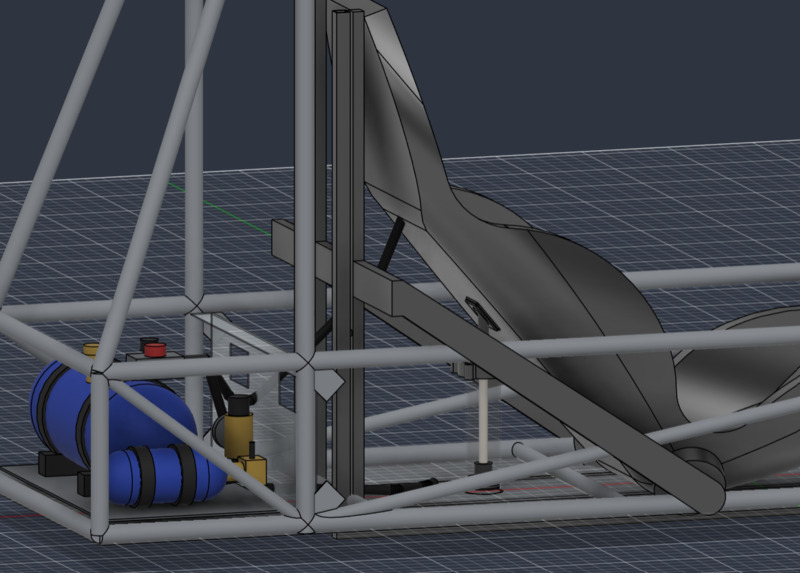800x573 pixels.
Task: Select the black strut behind the seat back
Action: click(x=391, y=244)
